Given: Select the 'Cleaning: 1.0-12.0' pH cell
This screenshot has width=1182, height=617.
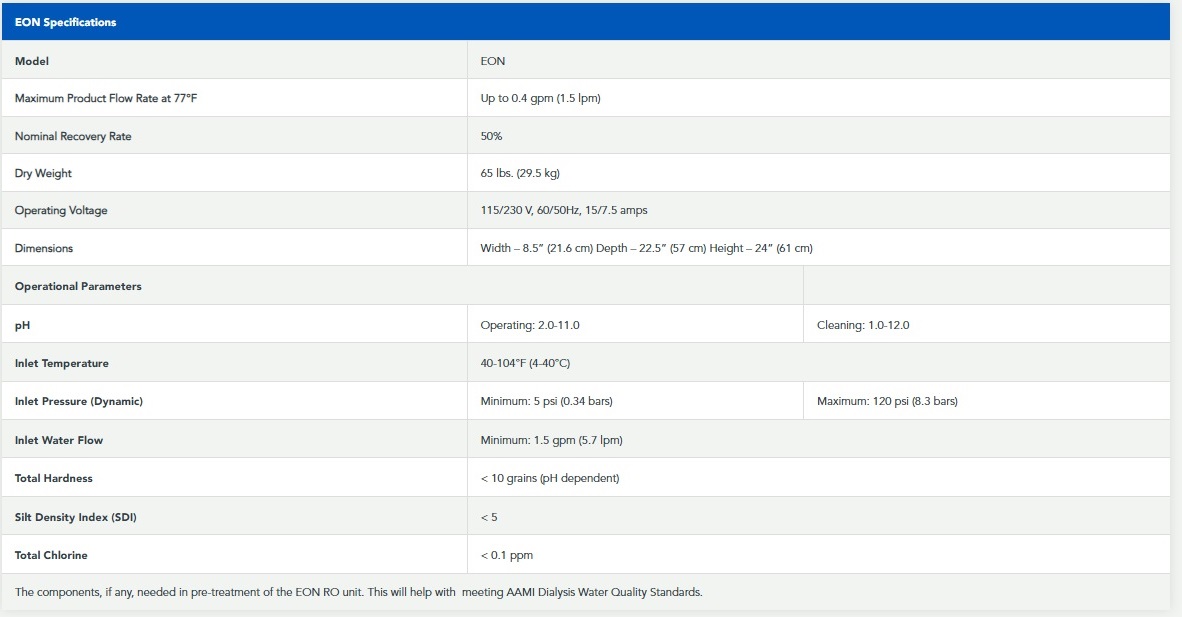Looking at the screenshot, I should pyautogui.click(x=863, y=325).
